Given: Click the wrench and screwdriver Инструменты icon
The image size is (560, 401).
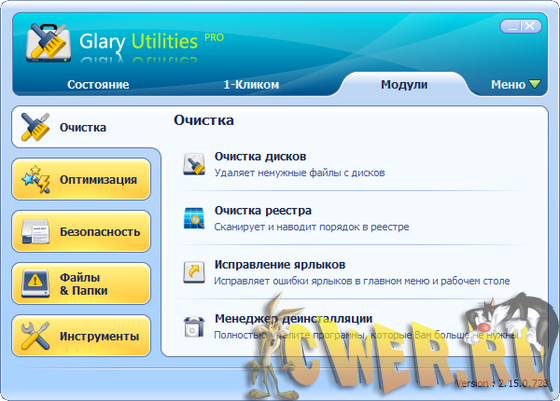Looking at the screenshot, I should 35,336.
